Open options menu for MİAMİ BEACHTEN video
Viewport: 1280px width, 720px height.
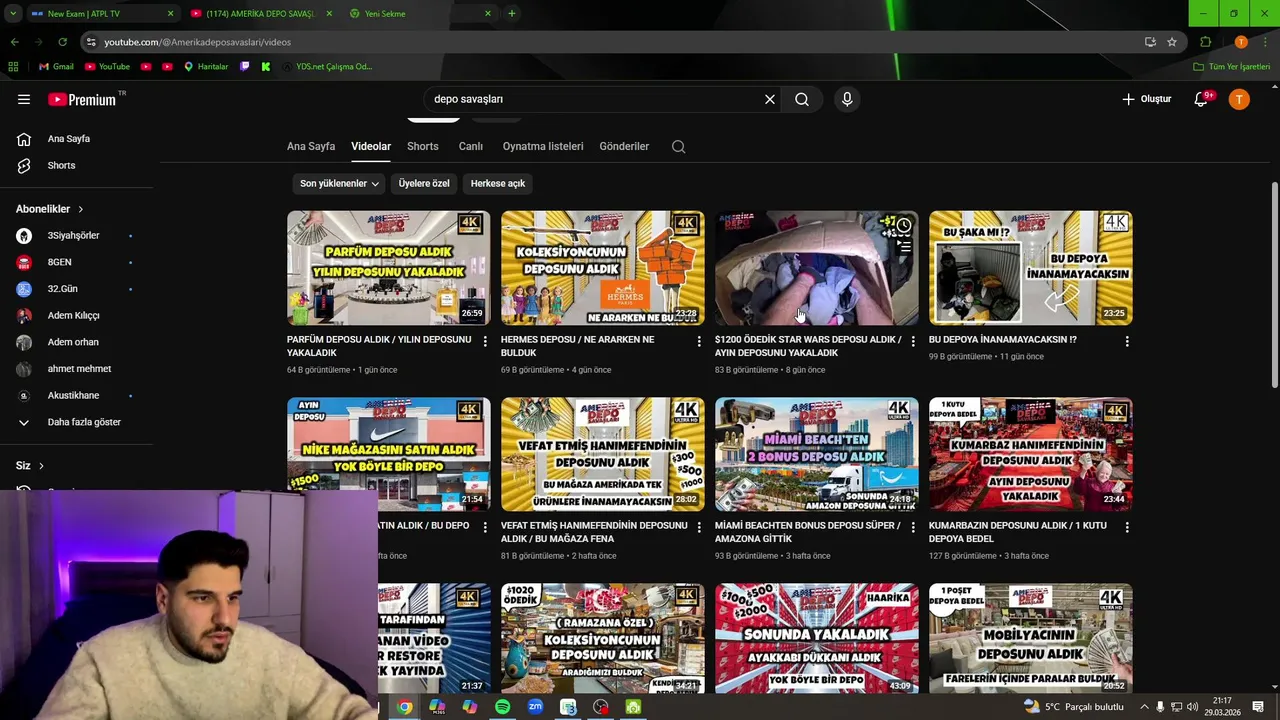(913, 527)
